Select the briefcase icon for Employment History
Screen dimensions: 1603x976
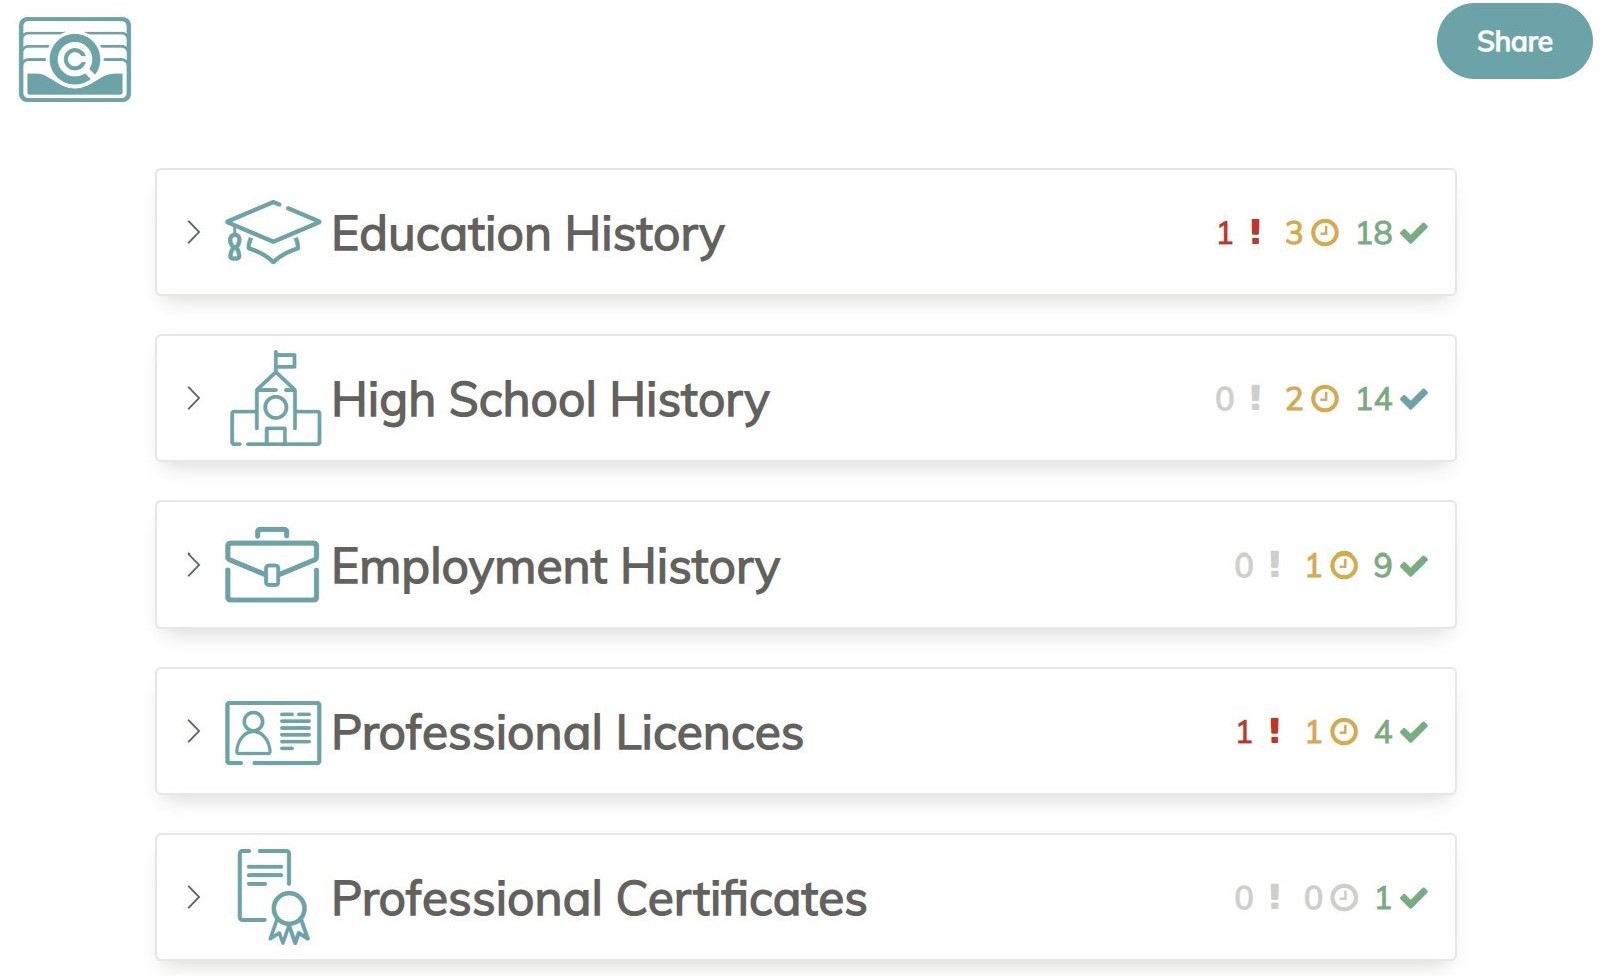point(272,565)
